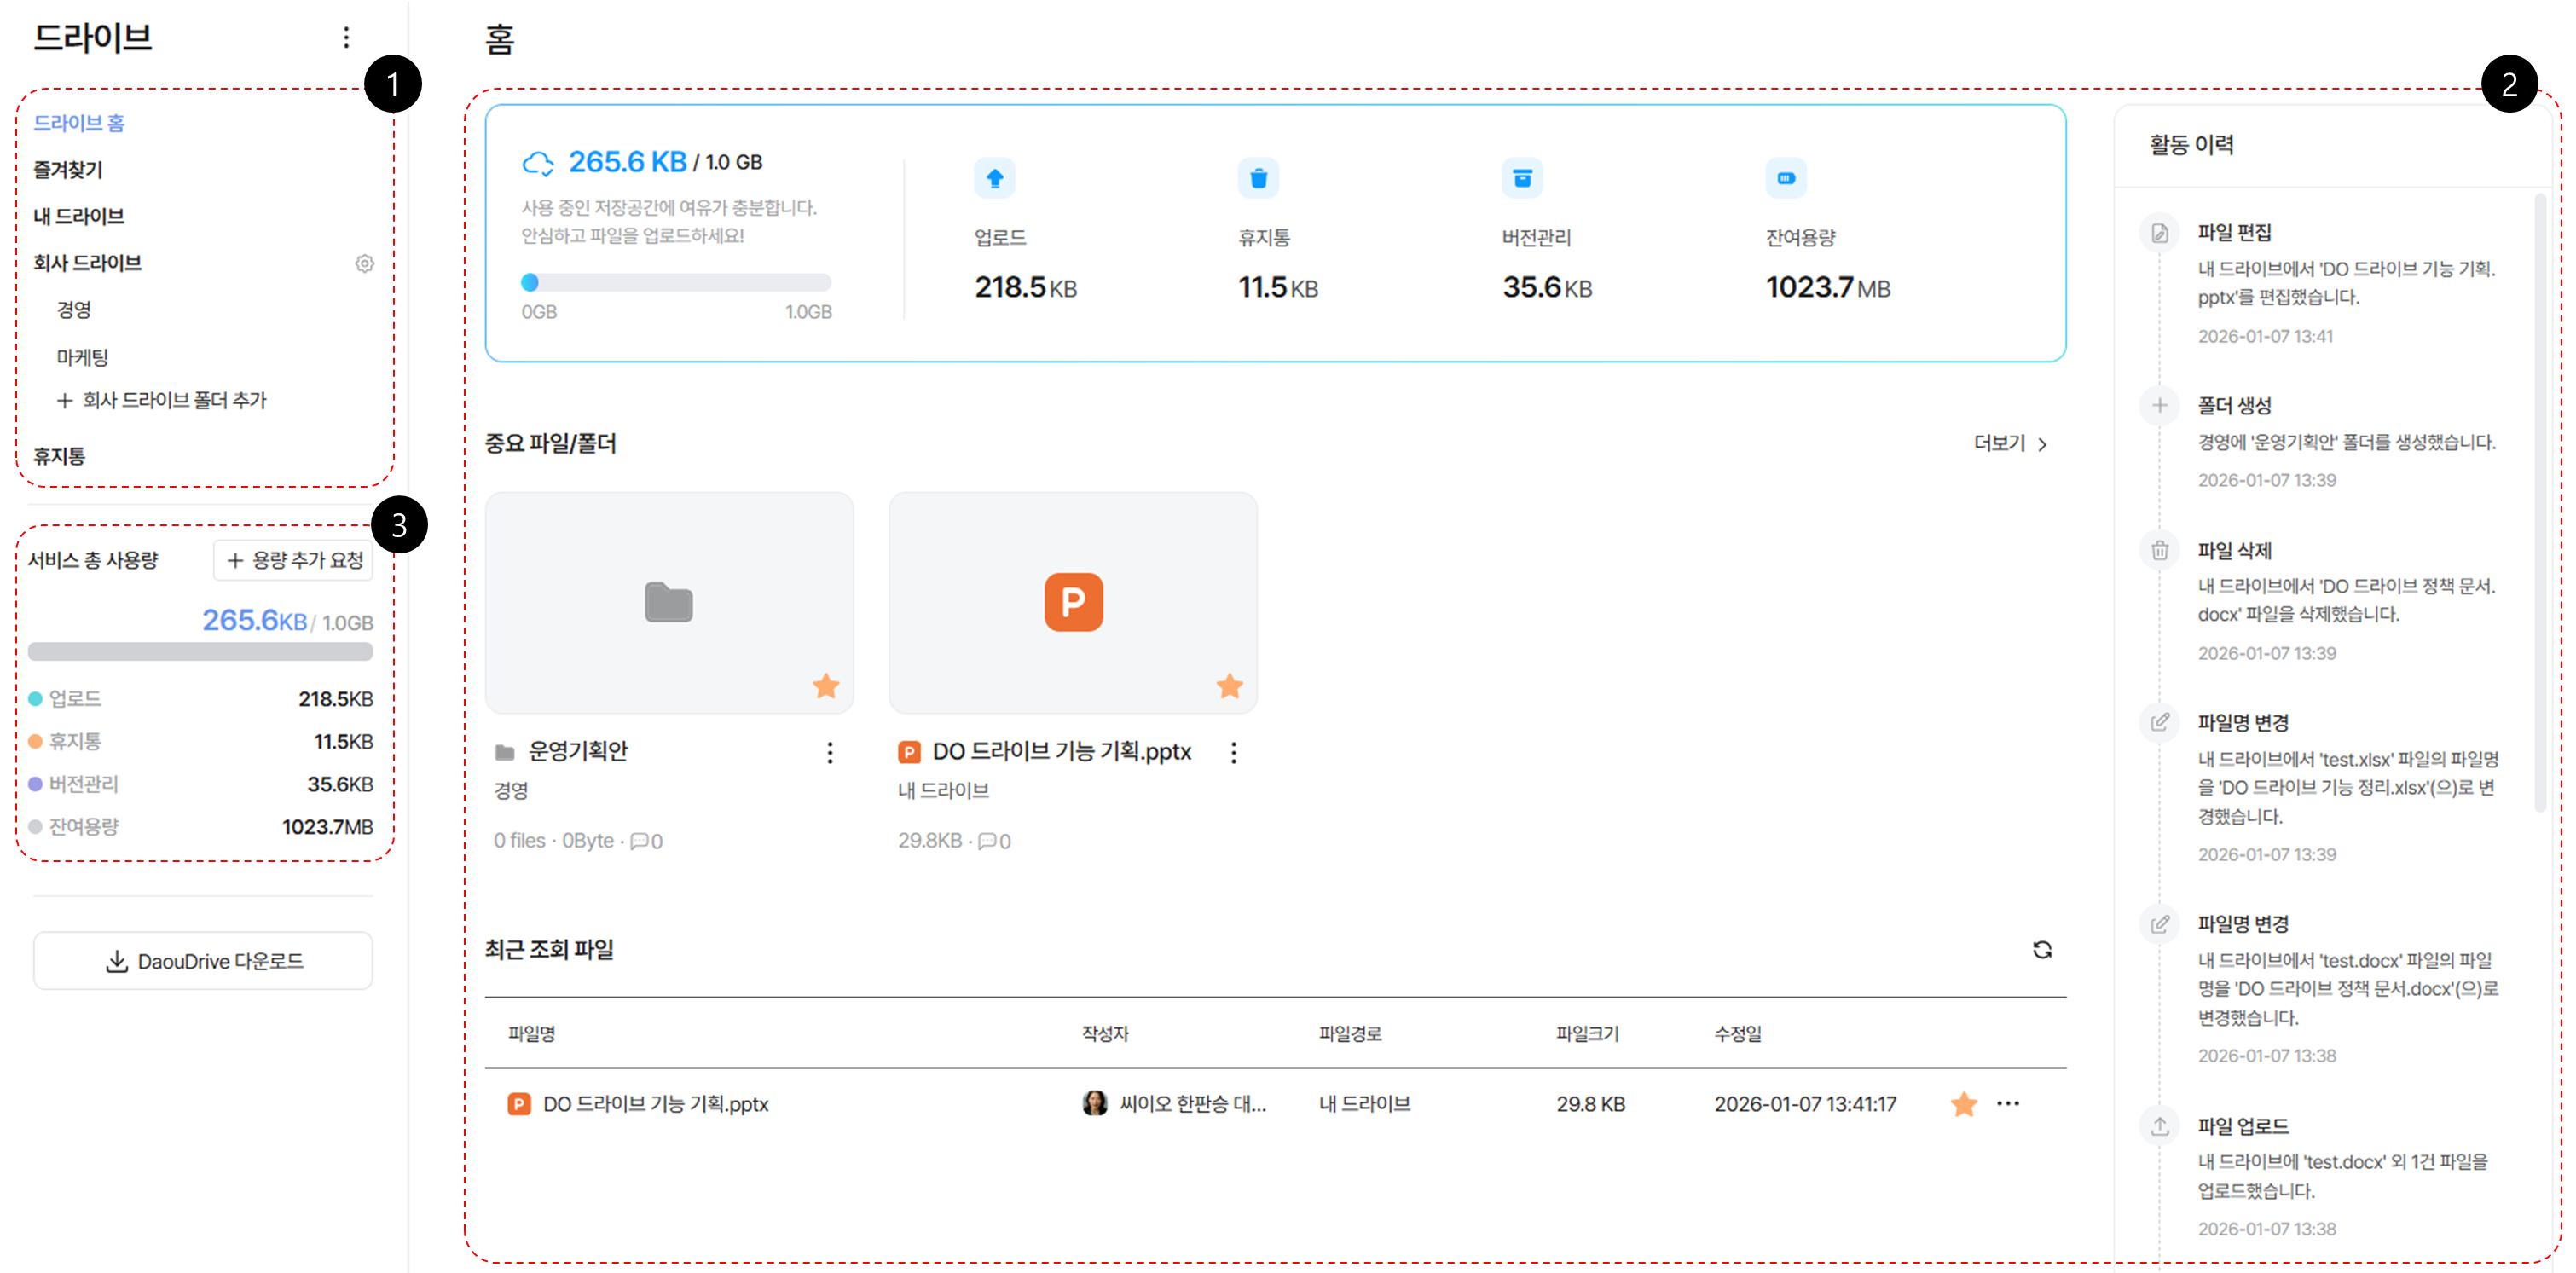2576x1273 pixels.
Task: Click the 용량 추가 요청 button
Action: click(x=294, y=560)
